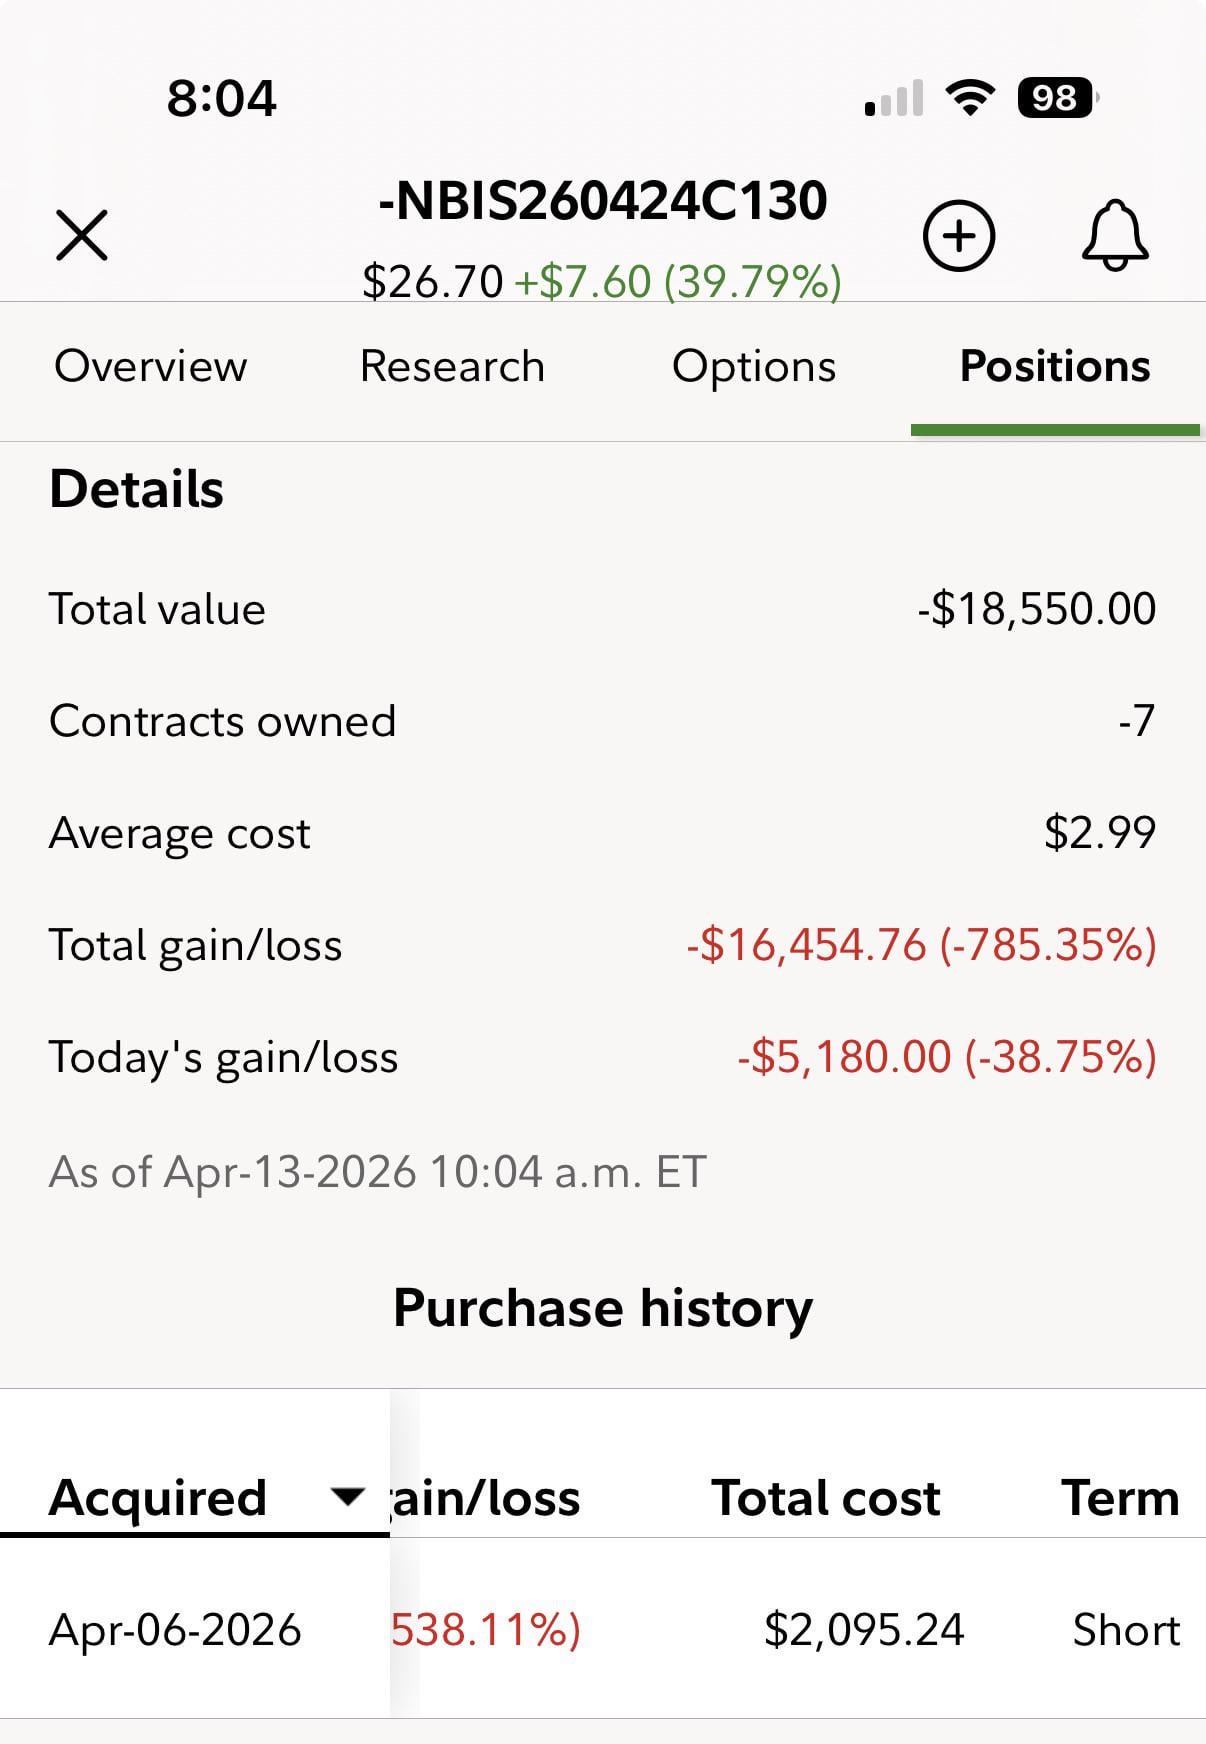
Task: Switch to the Overview tab
Action: [x=150, y=366]
